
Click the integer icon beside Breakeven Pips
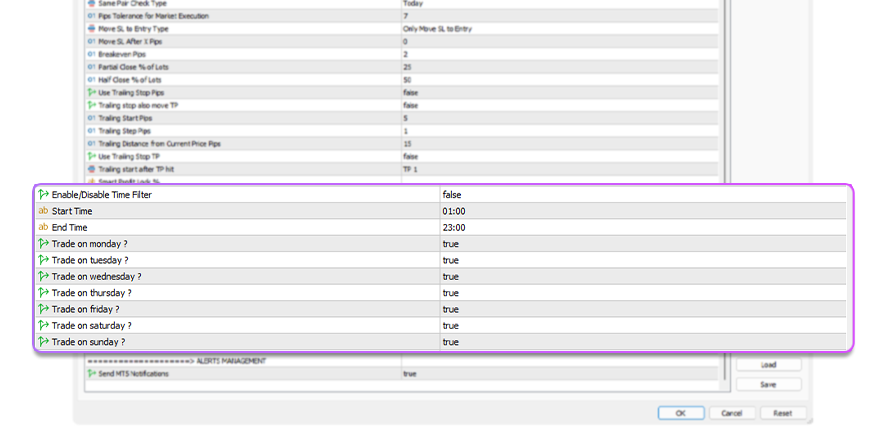coord(92,54)
